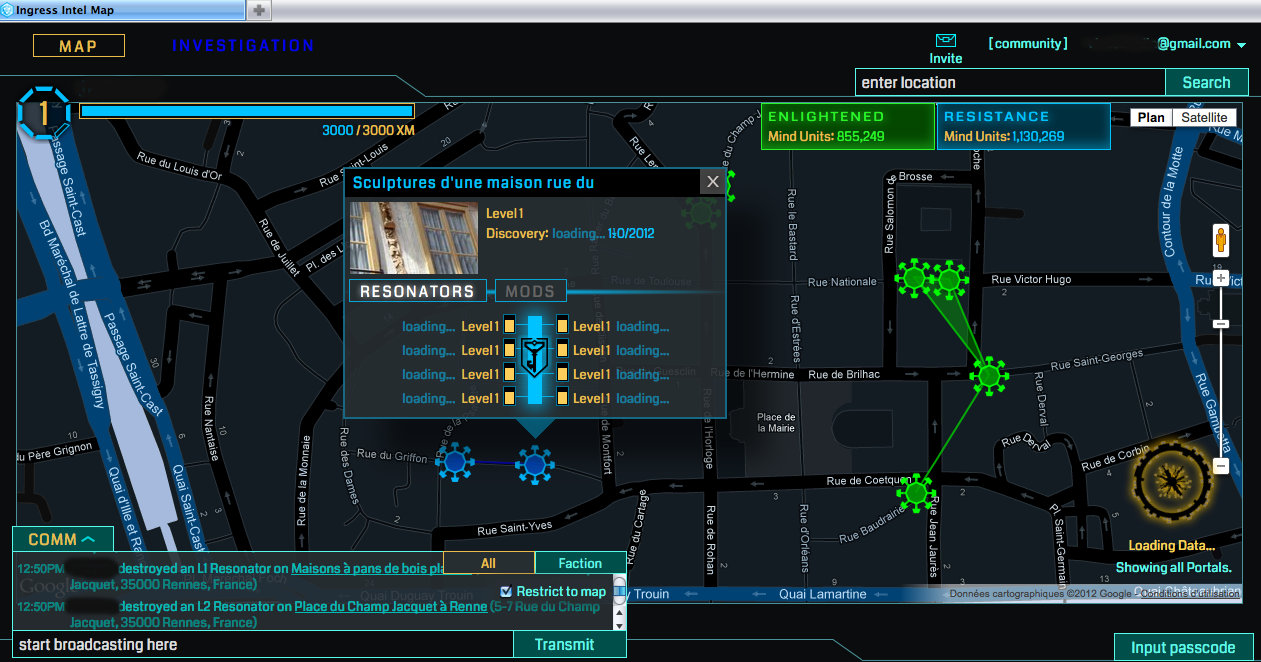Collapse the COMM panel
The image size is (1261, 662).
(x=62, y=540)
